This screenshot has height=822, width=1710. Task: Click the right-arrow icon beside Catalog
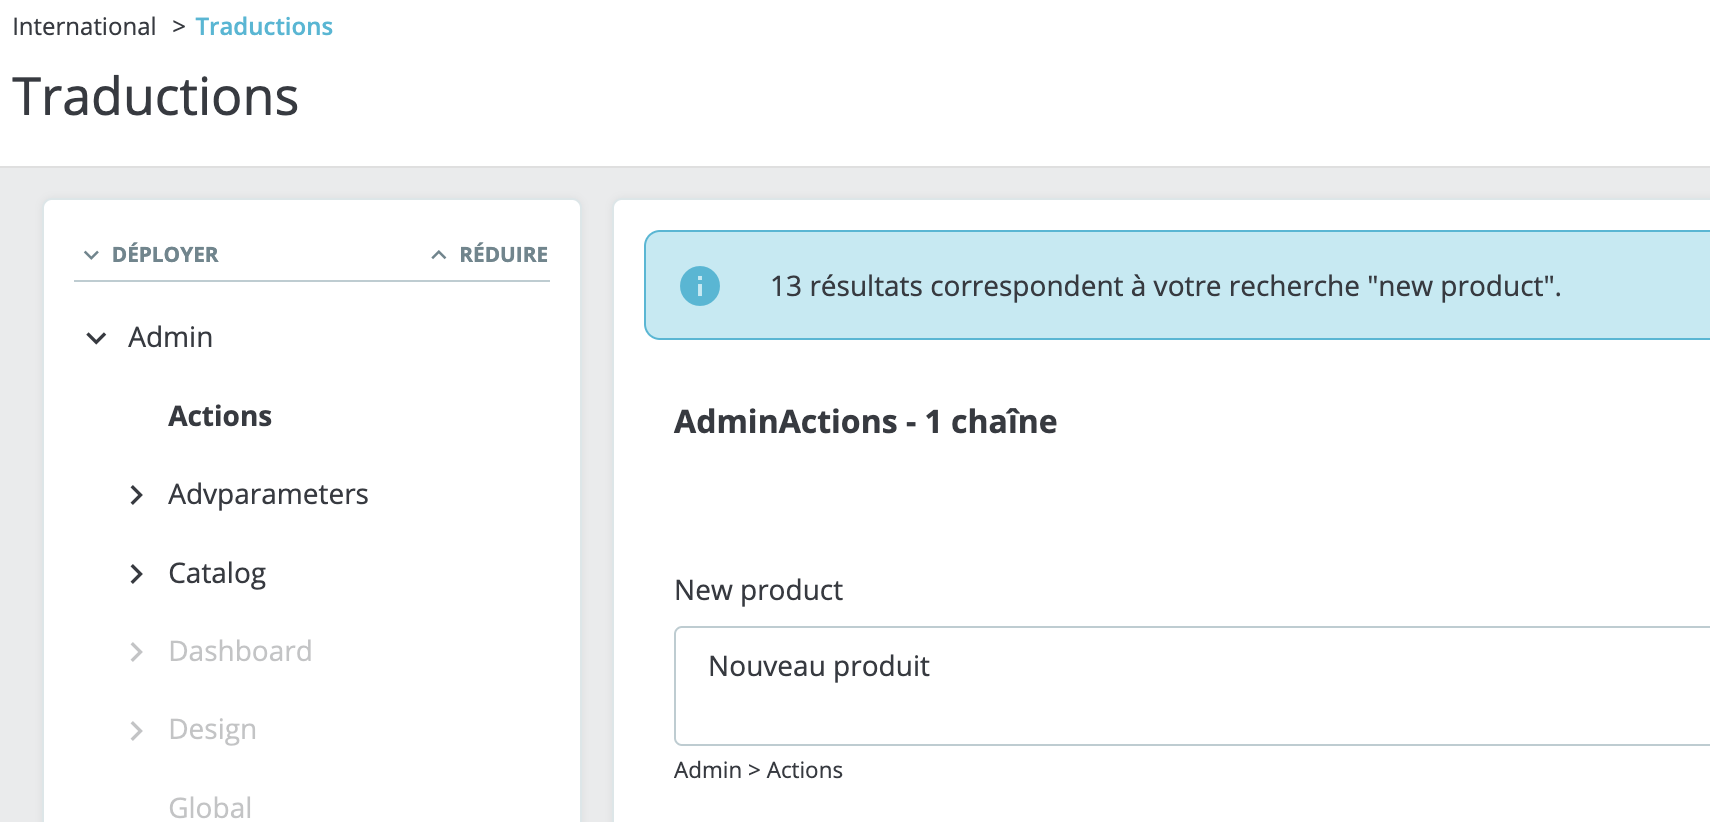pos(137,573)
